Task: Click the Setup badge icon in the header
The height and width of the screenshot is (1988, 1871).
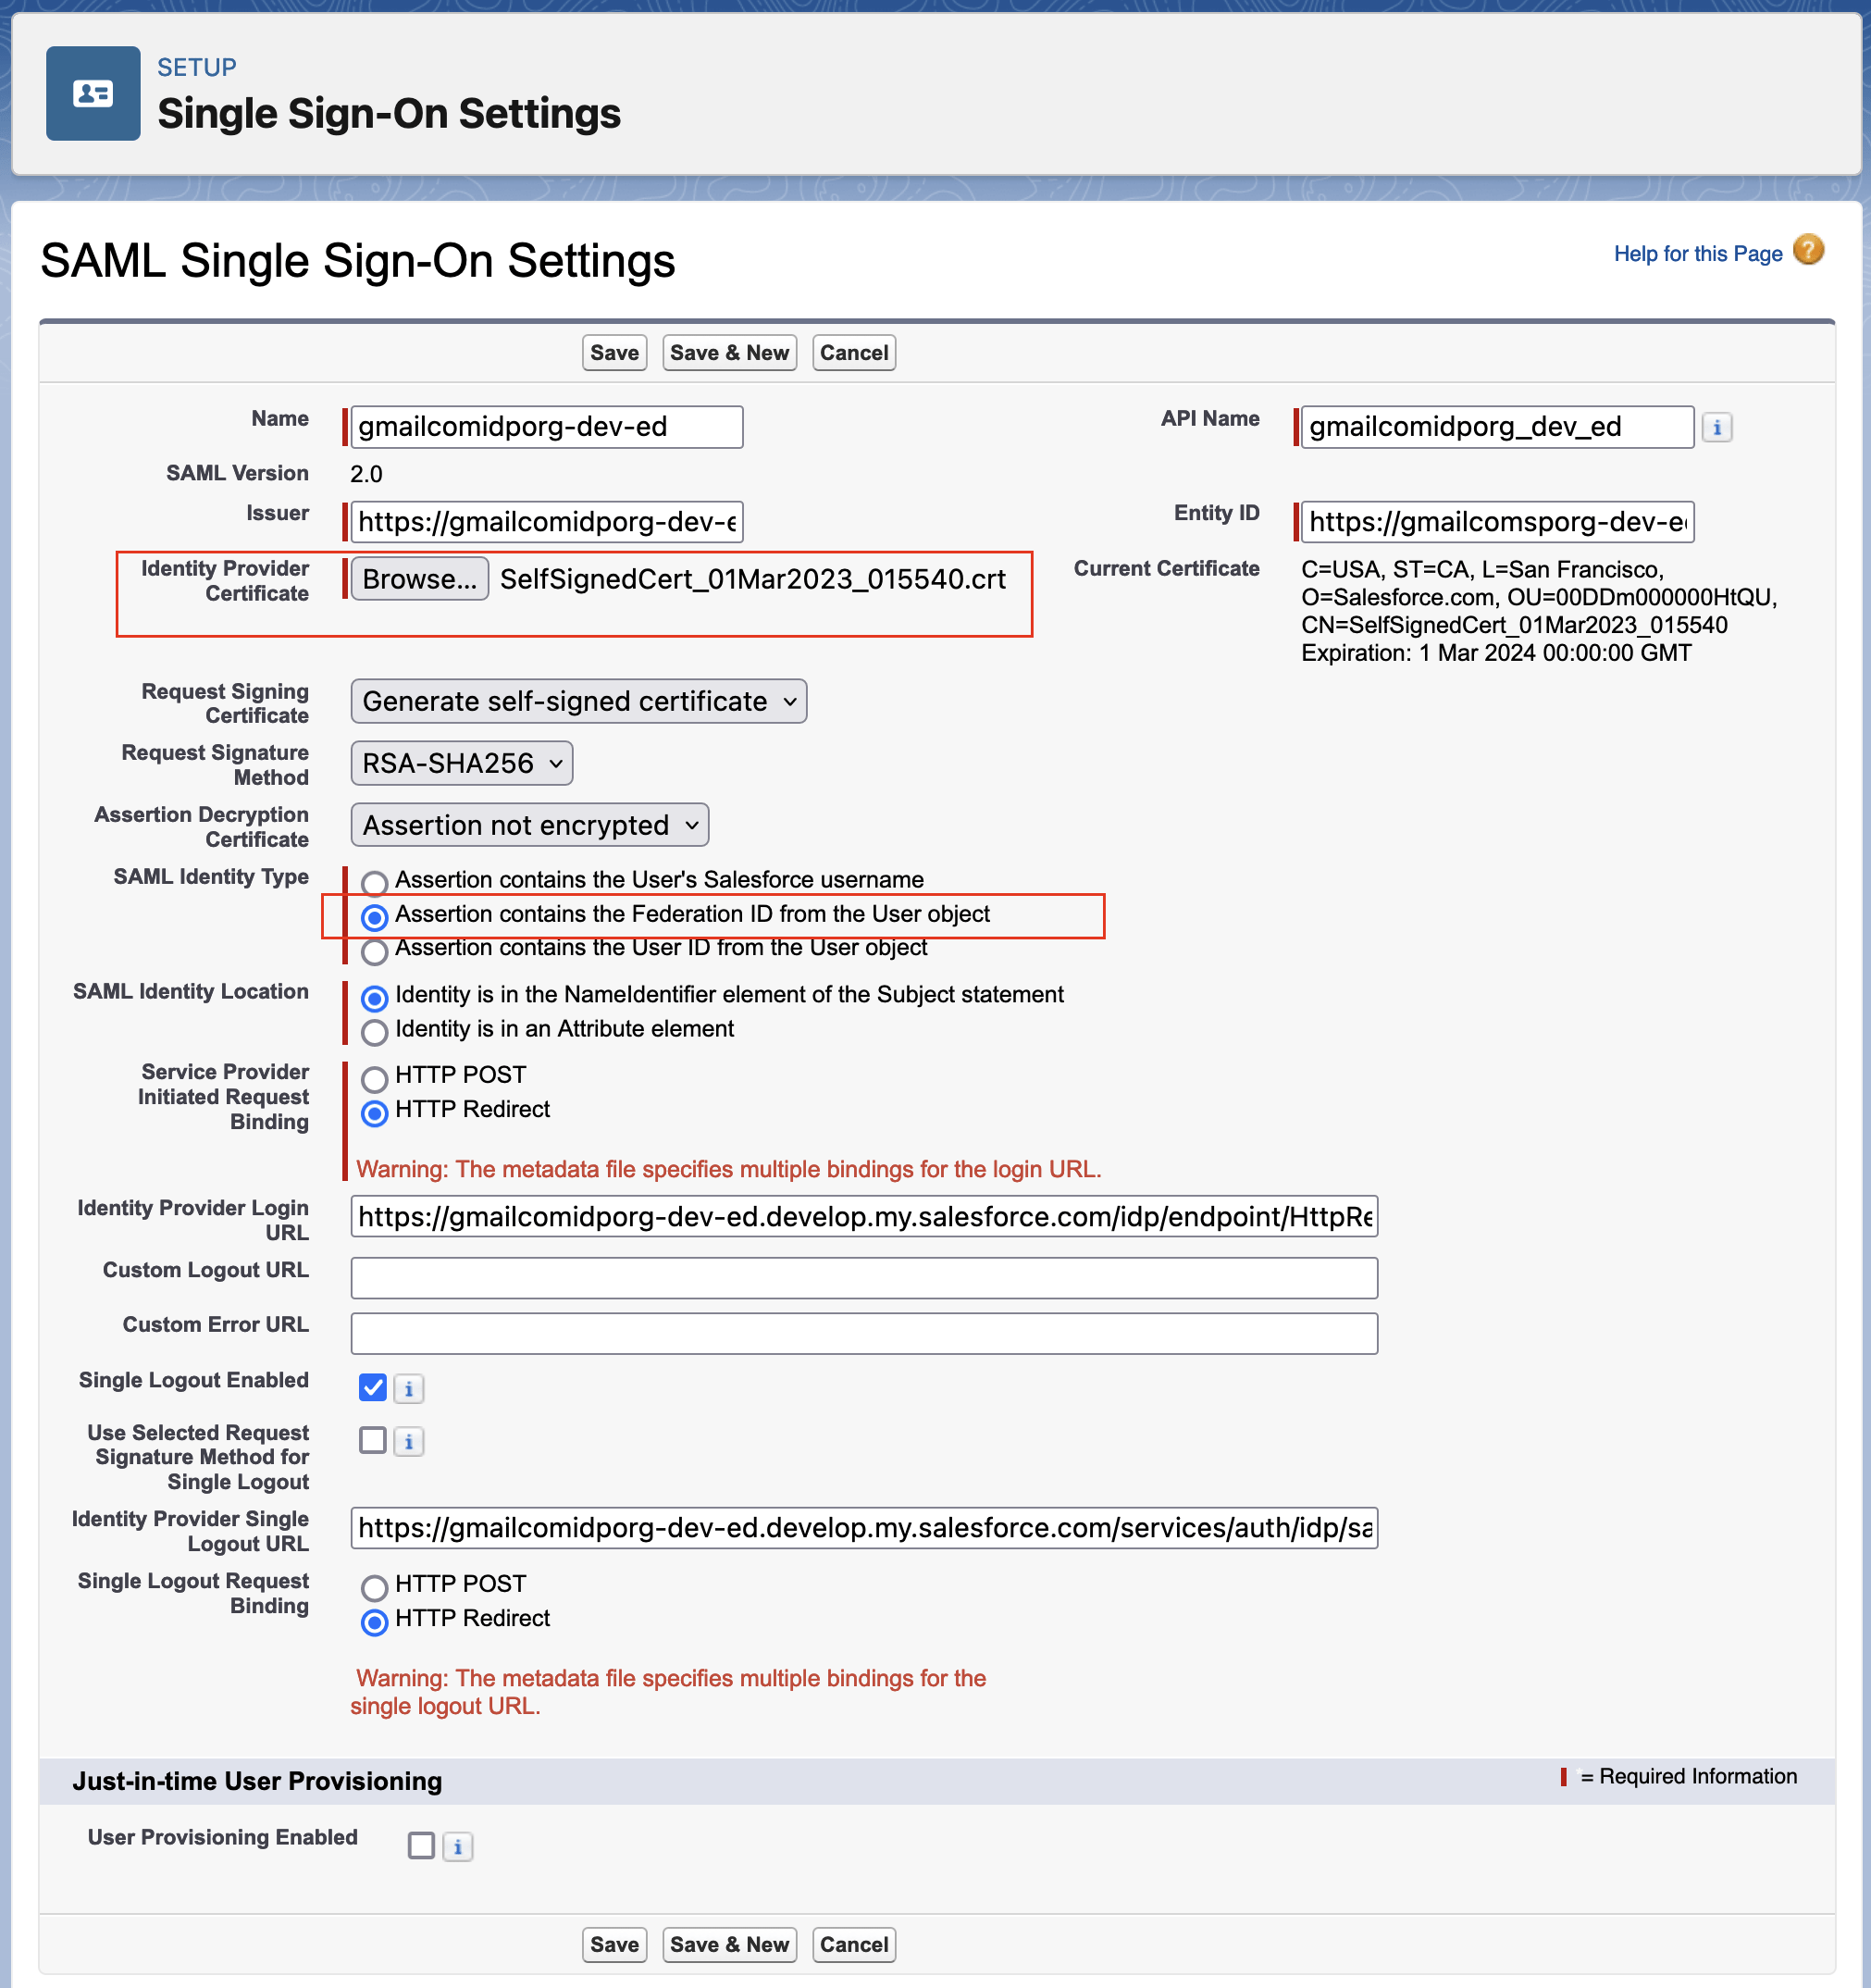Action: click(93, 94)
